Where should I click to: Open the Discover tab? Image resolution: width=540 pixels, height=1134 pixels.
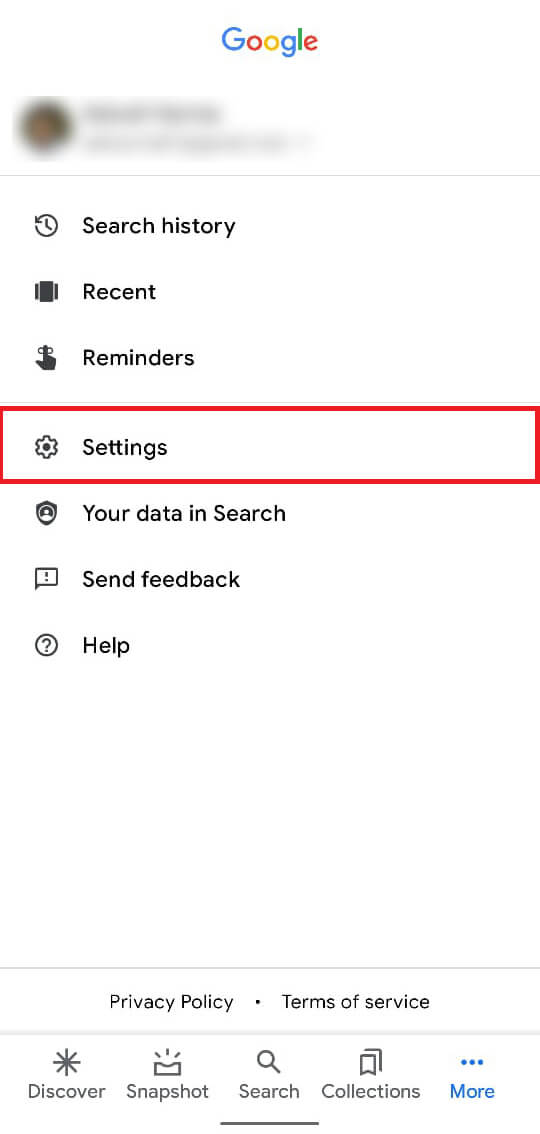pos(67,1075)
